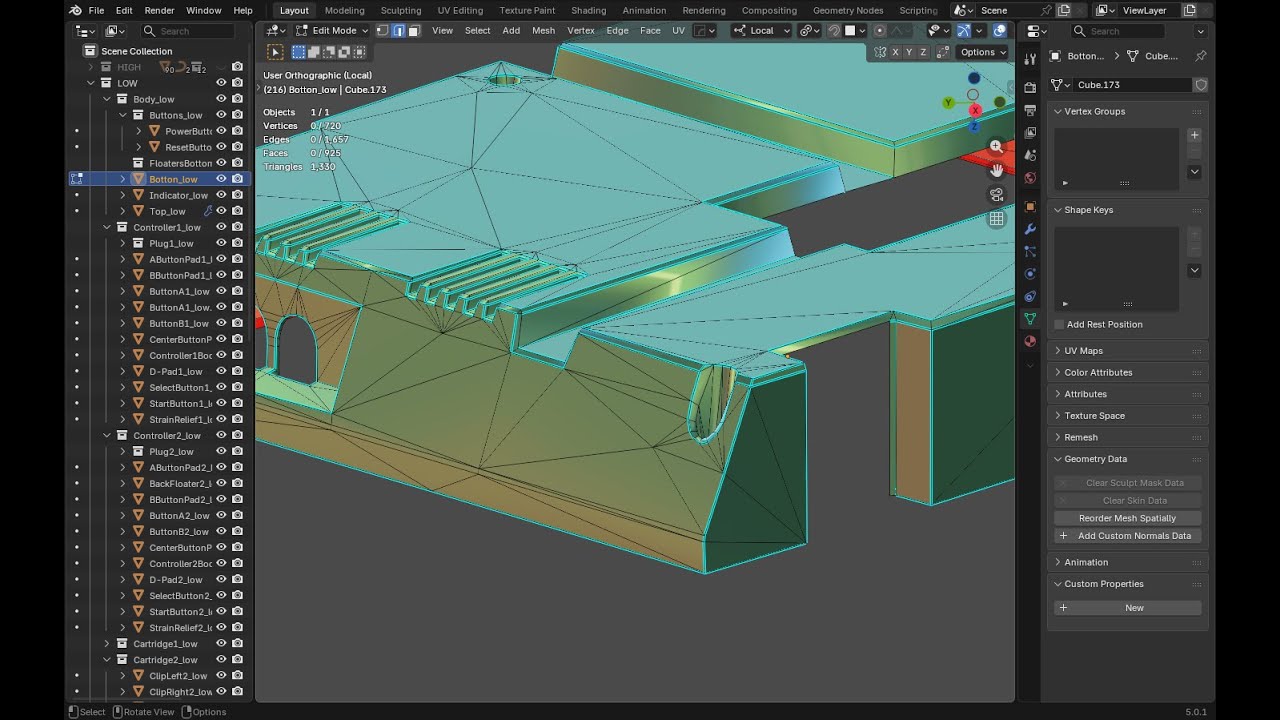
Task: Click New under Custom Properties
Action: pos(1127,608)
